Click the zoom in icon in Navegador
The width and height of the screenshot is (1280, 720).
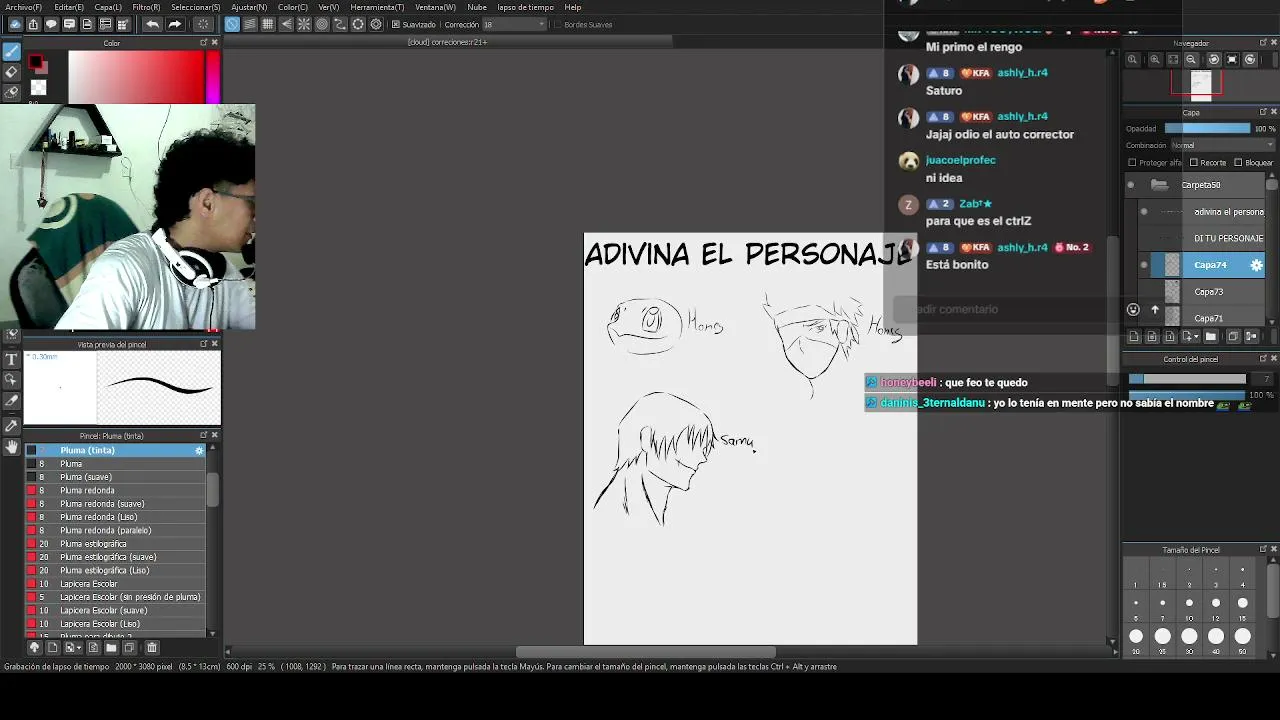(x=1155, y=60)
